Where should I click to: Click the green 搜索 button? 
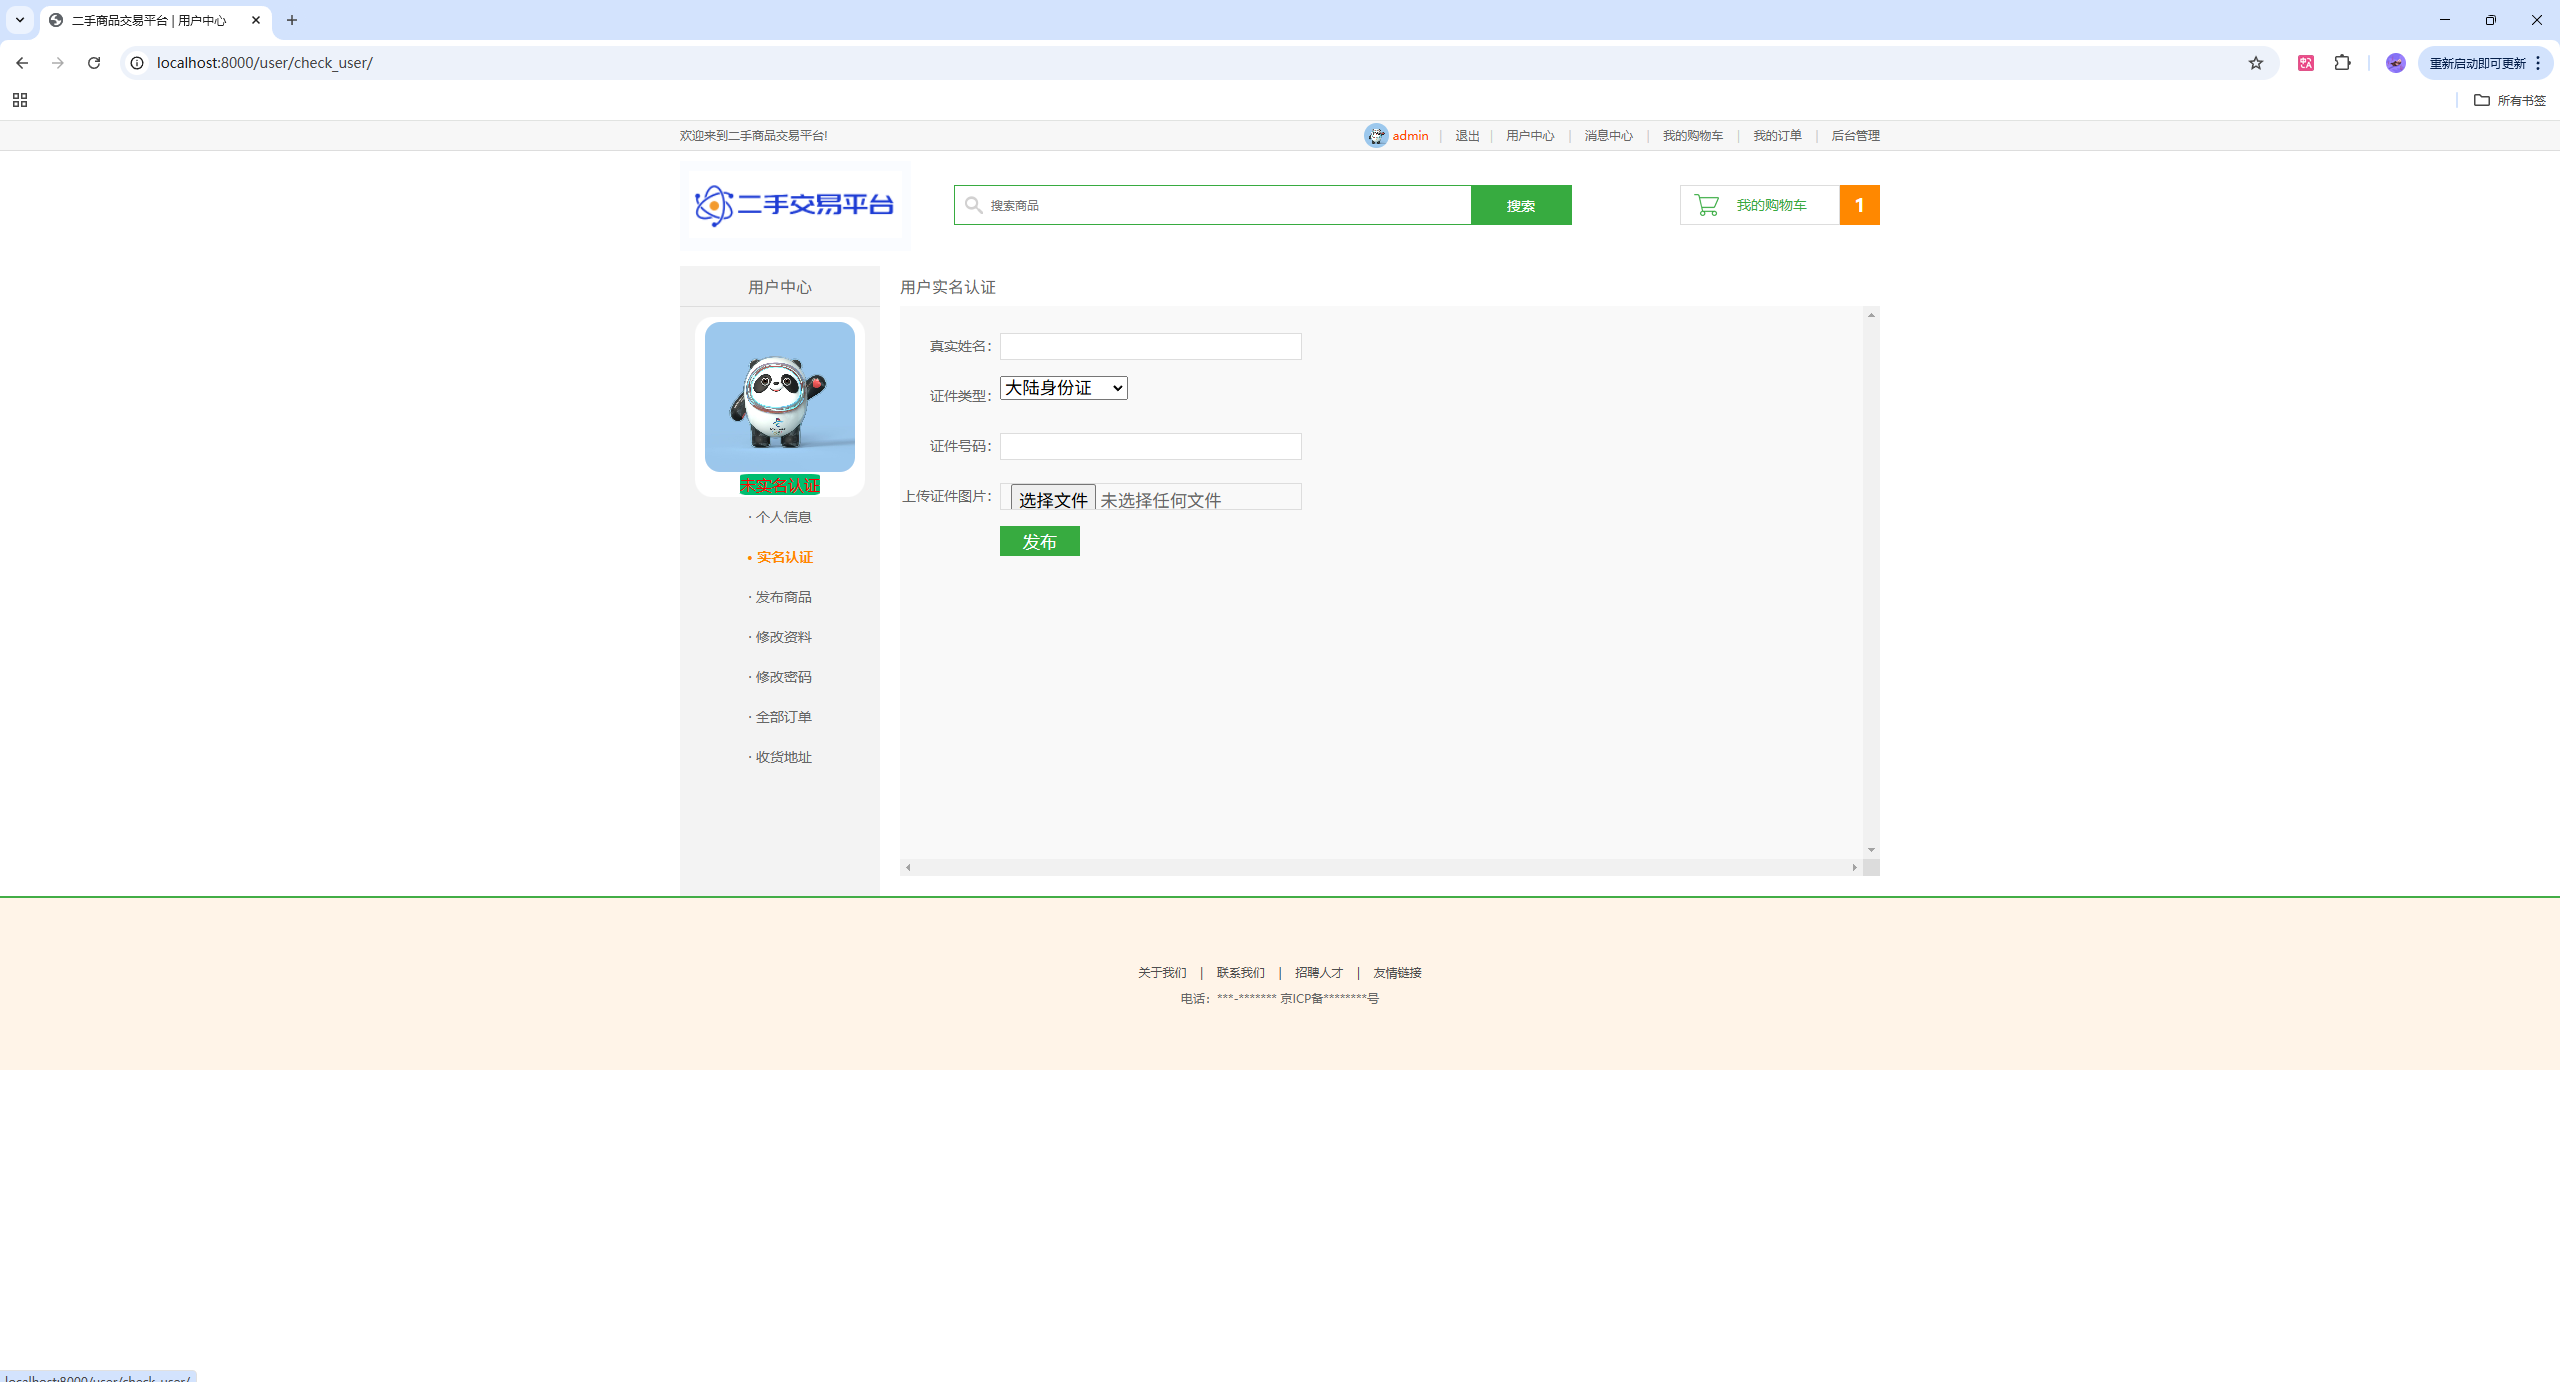pyautogui.click(x=1521, y=205)
